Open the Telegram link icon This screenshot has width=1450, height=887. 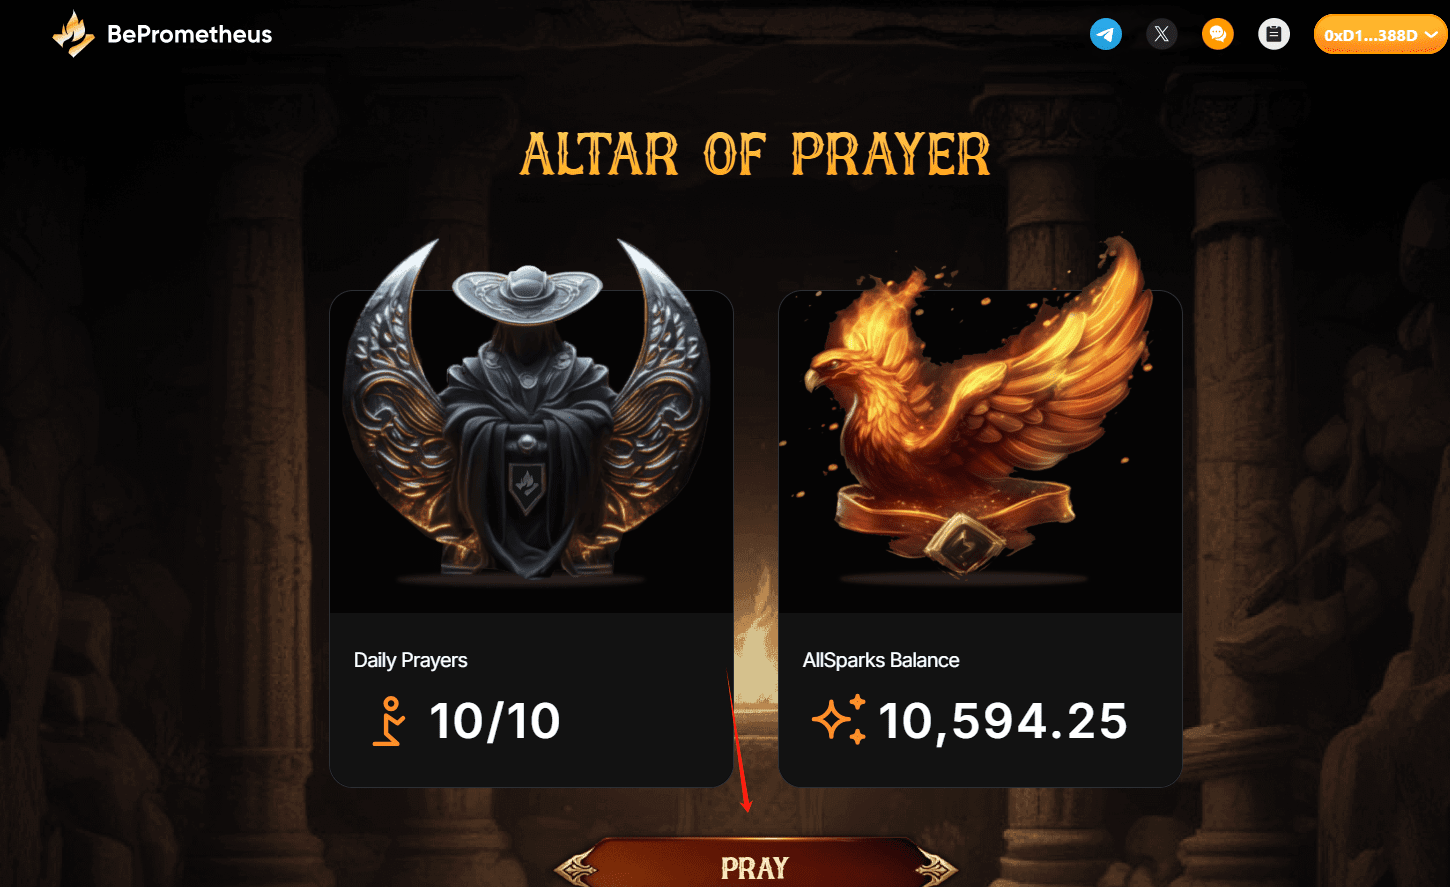1105,35
